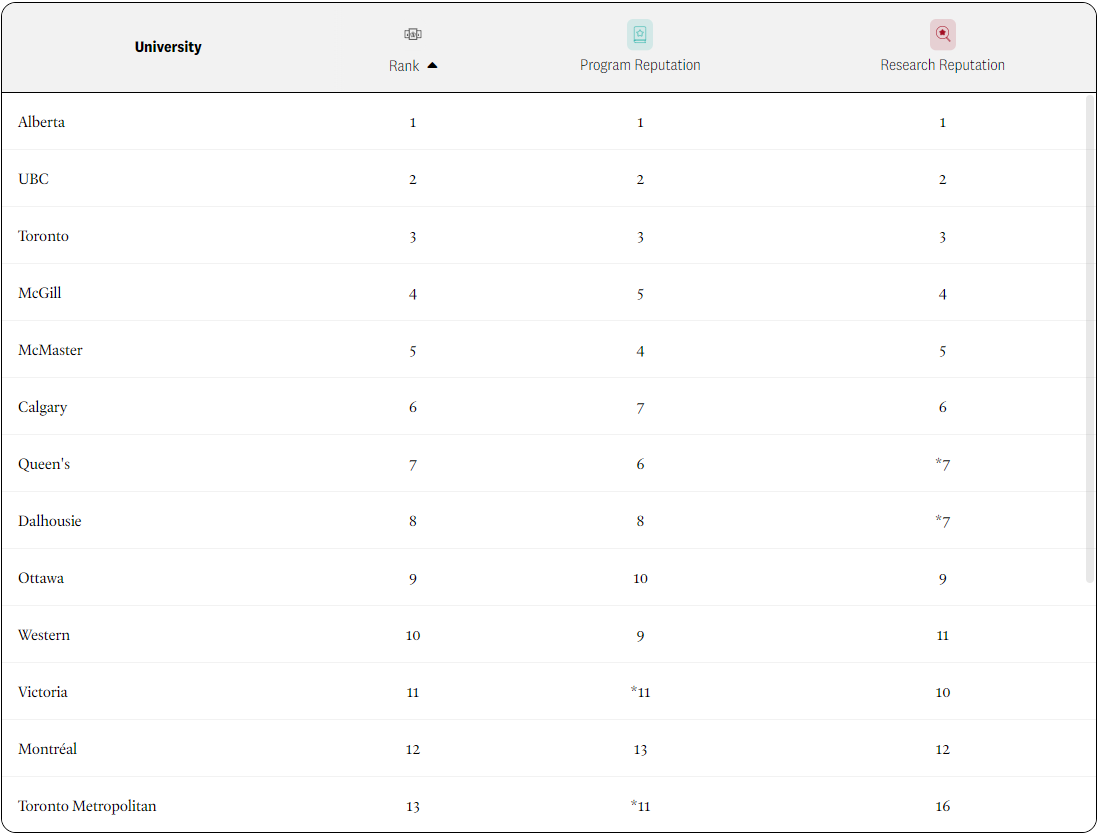Screen dimensions: 1098x834
Task: Click the McMaster university name
Action: 50,350
